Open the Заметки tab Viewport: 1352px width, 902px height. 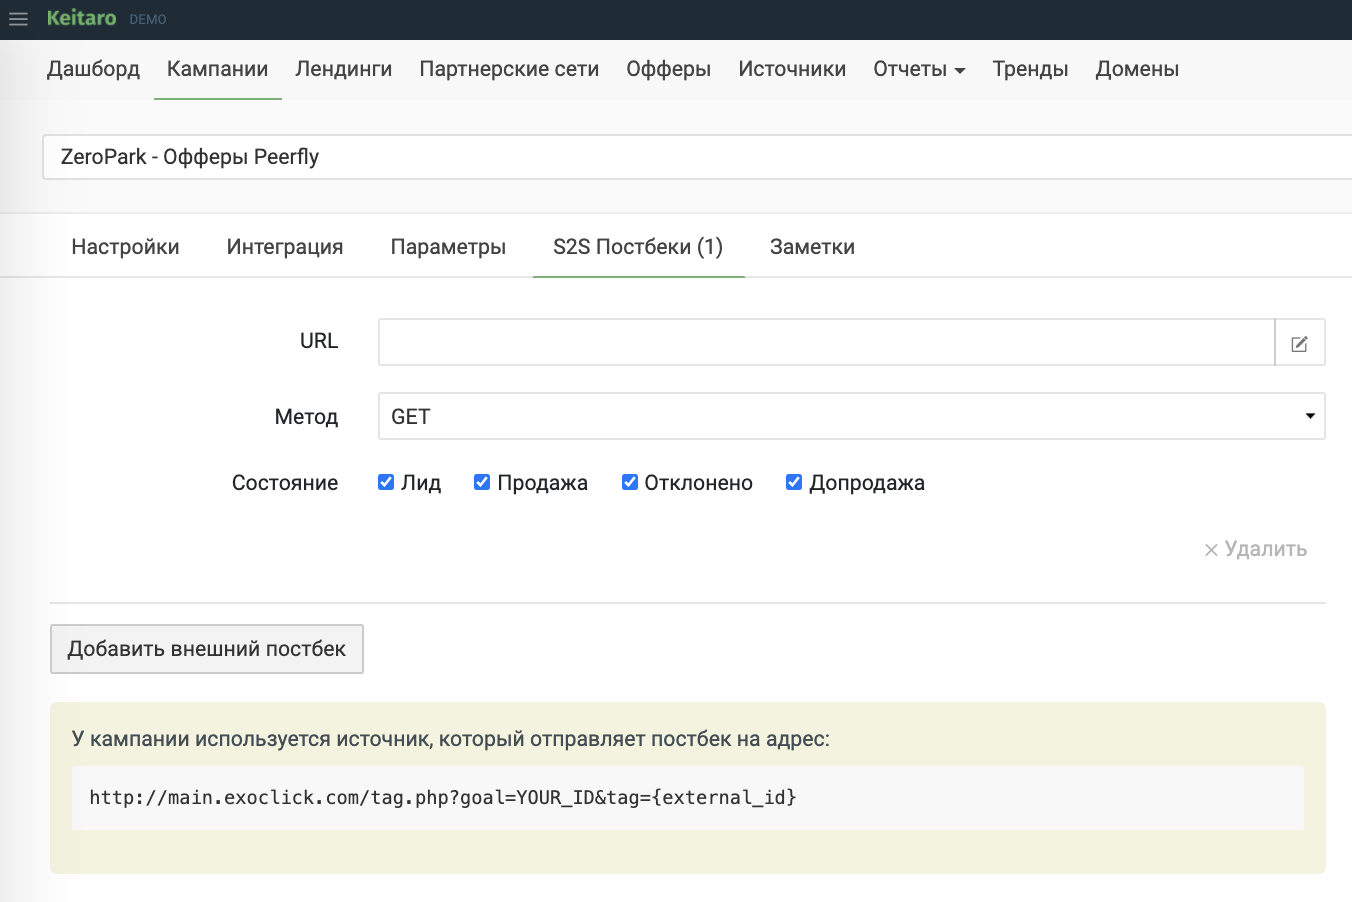pyautogui.click(x=812, y=247)
